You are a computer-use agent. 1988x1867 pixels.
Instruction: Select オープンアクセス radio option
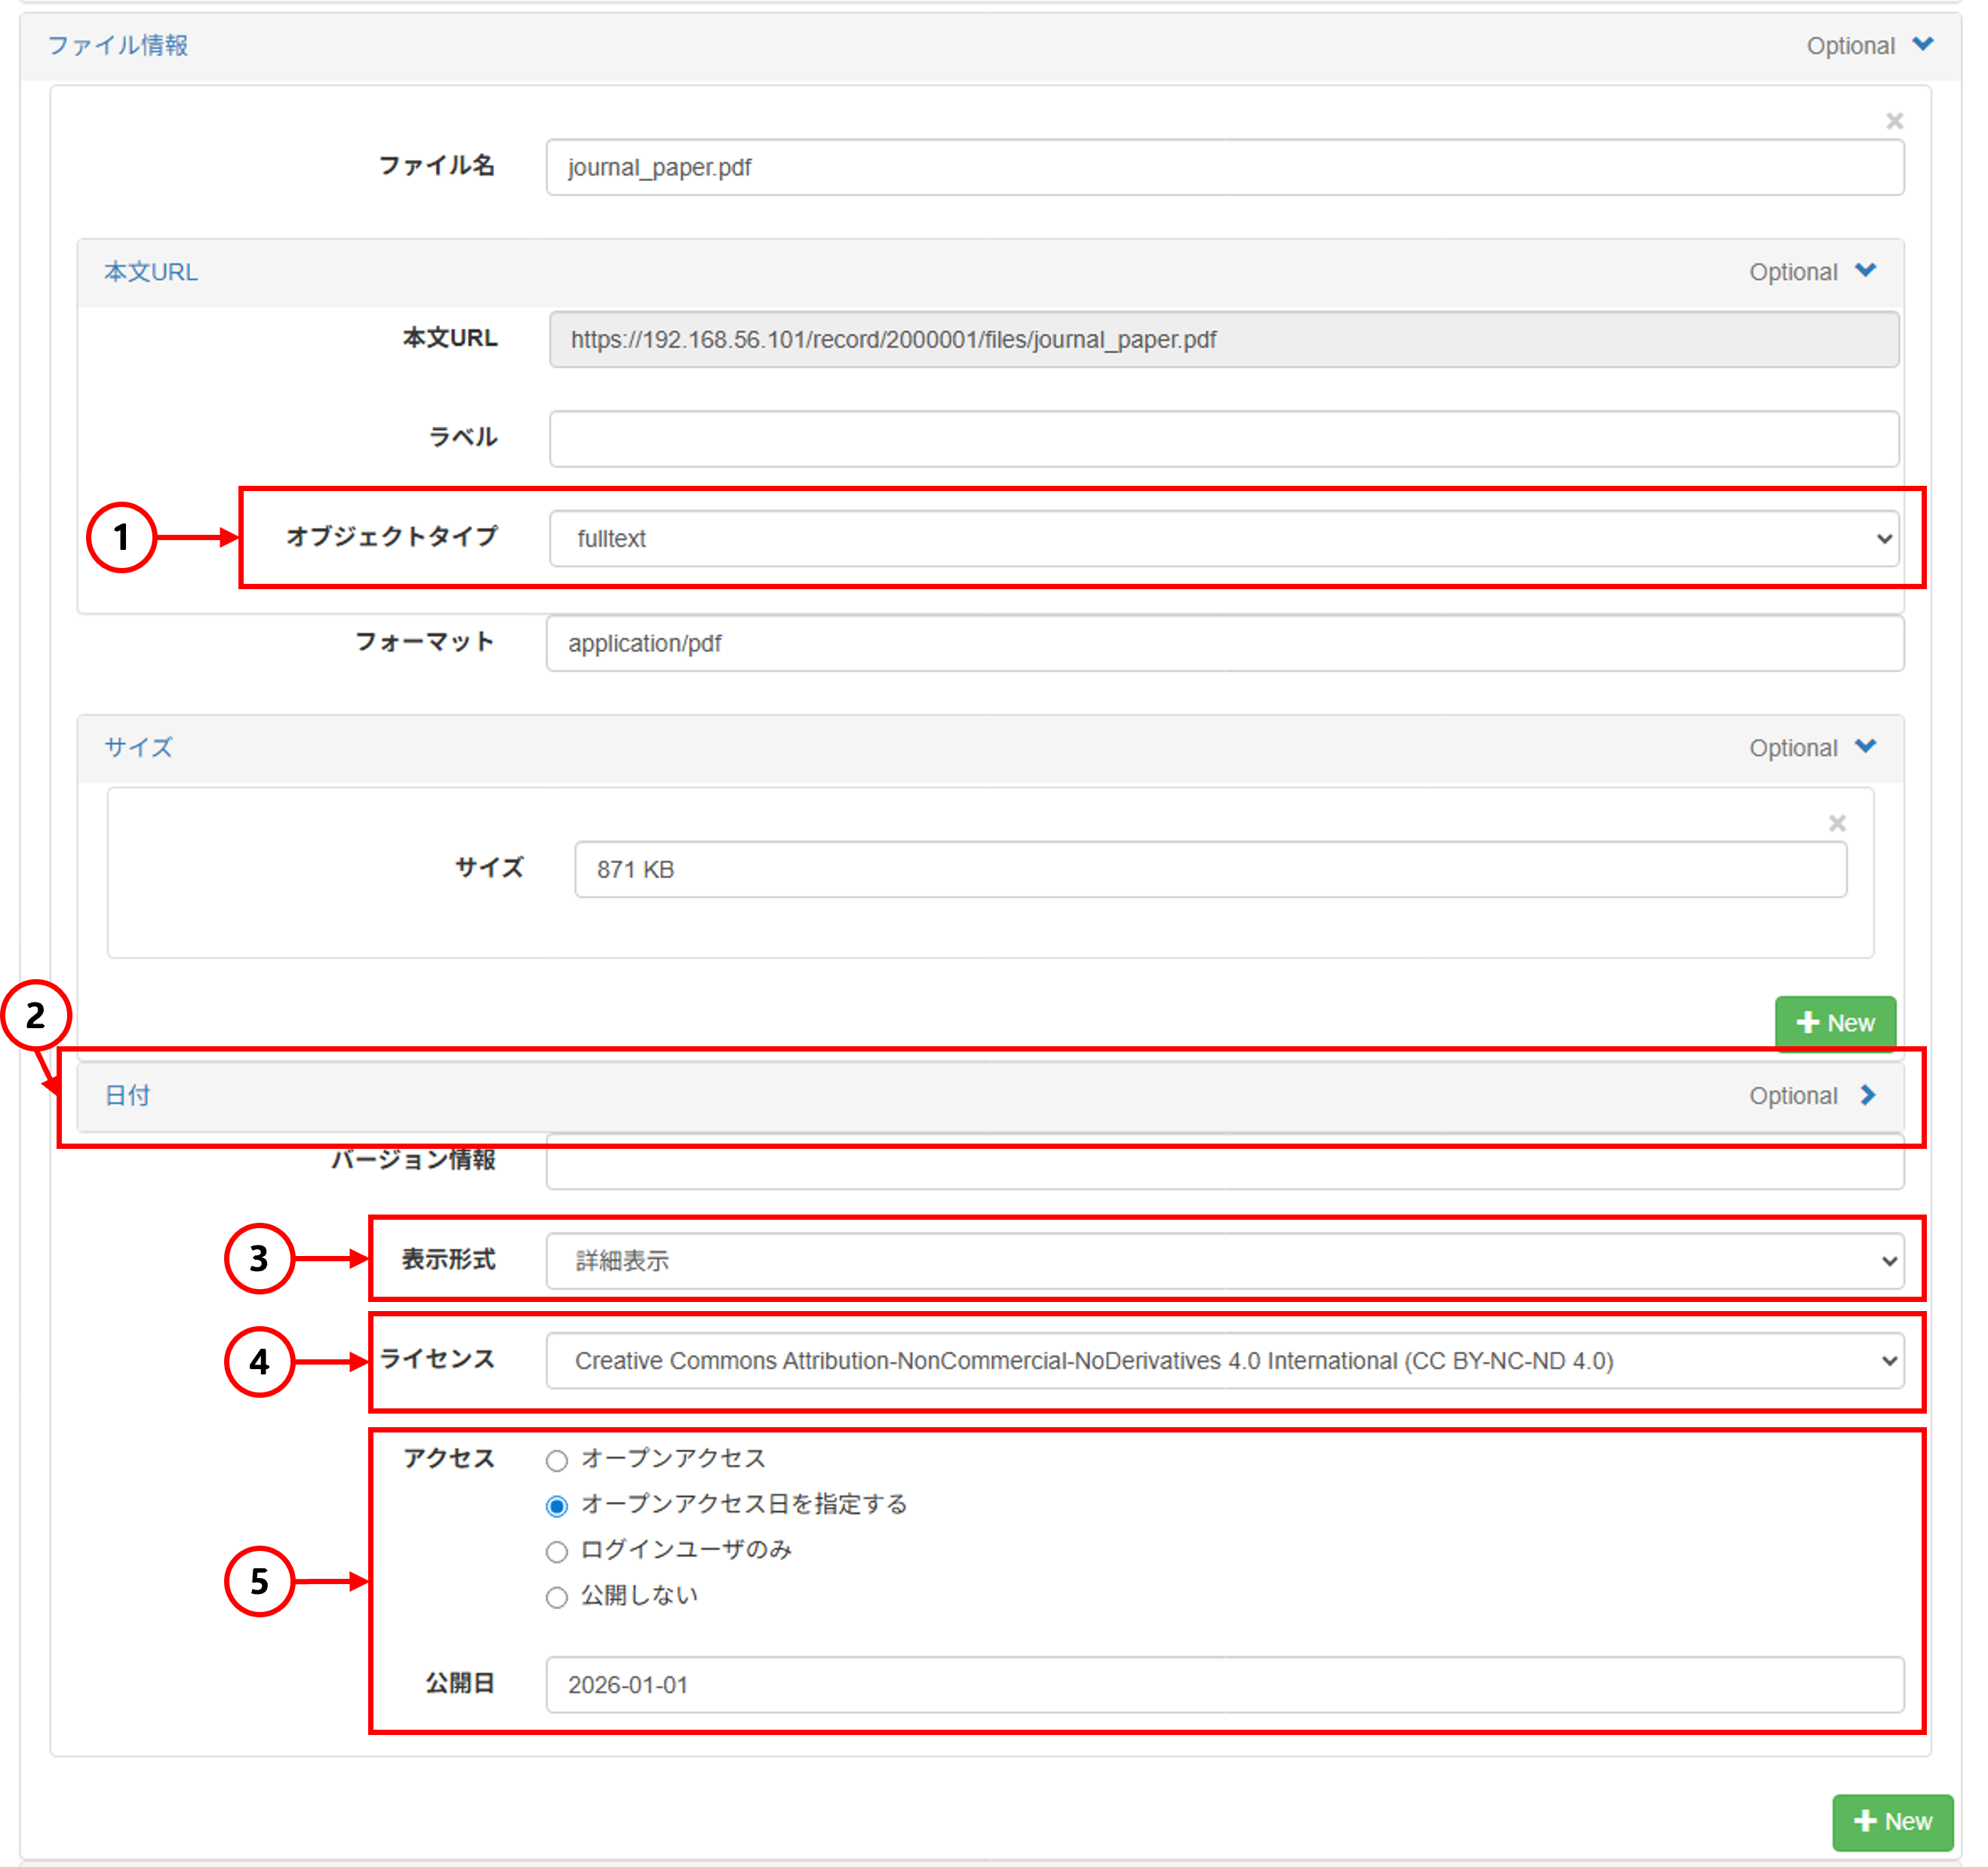(x=557, y=1460)
